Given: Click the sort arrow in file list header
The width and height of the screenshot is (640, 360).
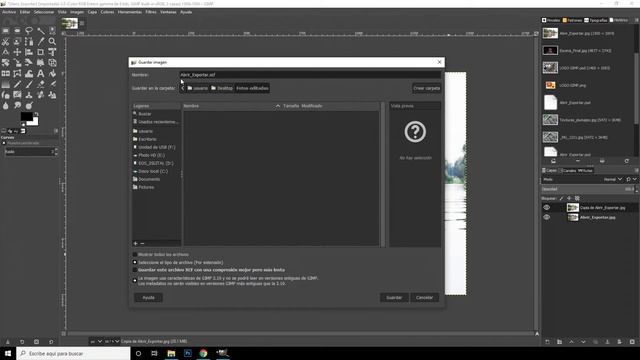Looking at the screenshot, I should 278,106.
